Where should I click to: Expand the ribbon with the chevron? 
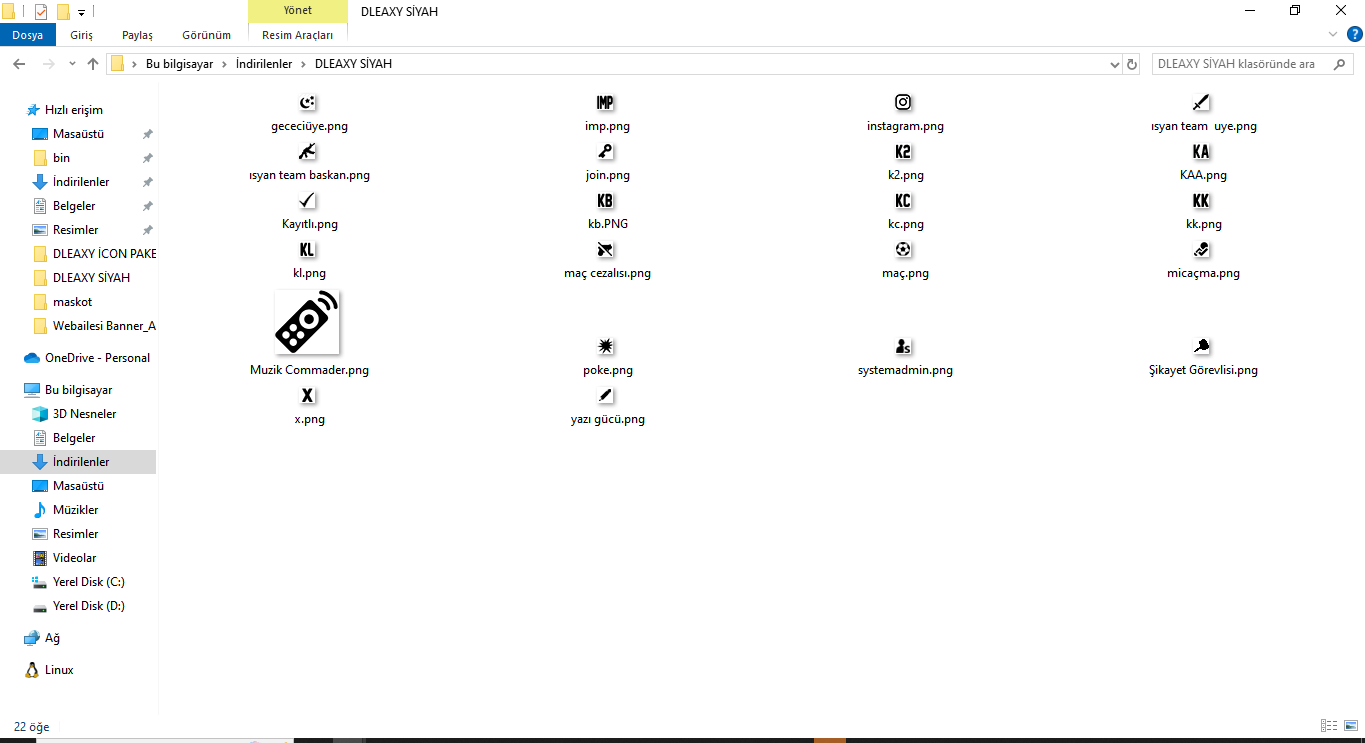(x=1332, y=35)
